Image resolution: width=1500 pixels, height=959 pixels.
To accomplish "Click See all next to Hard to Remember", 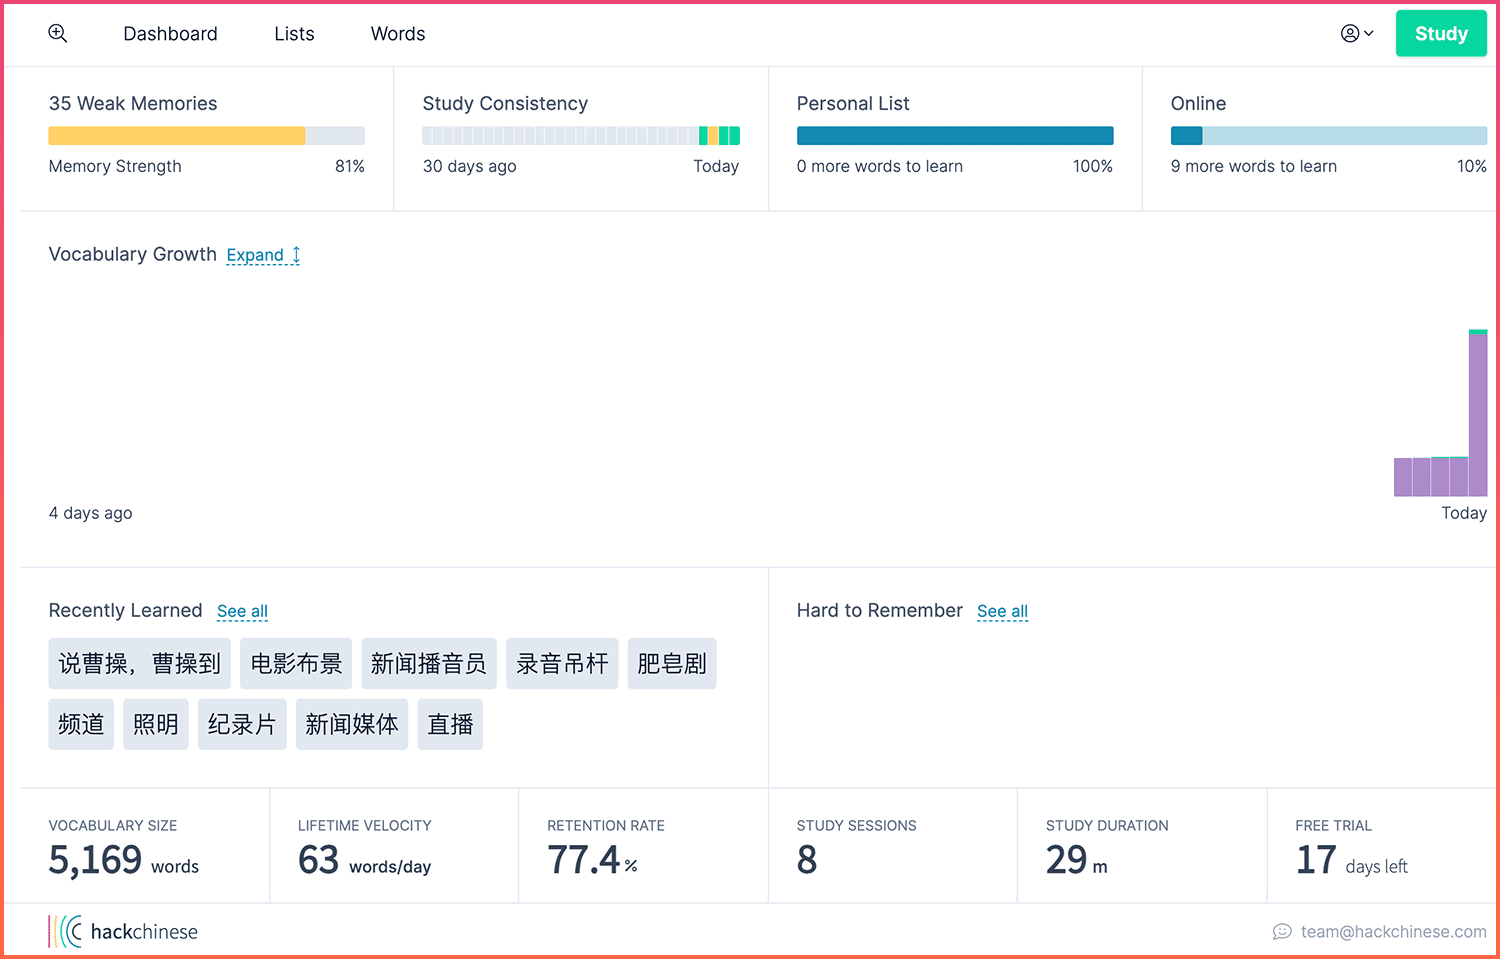I will pos(1002,611).
